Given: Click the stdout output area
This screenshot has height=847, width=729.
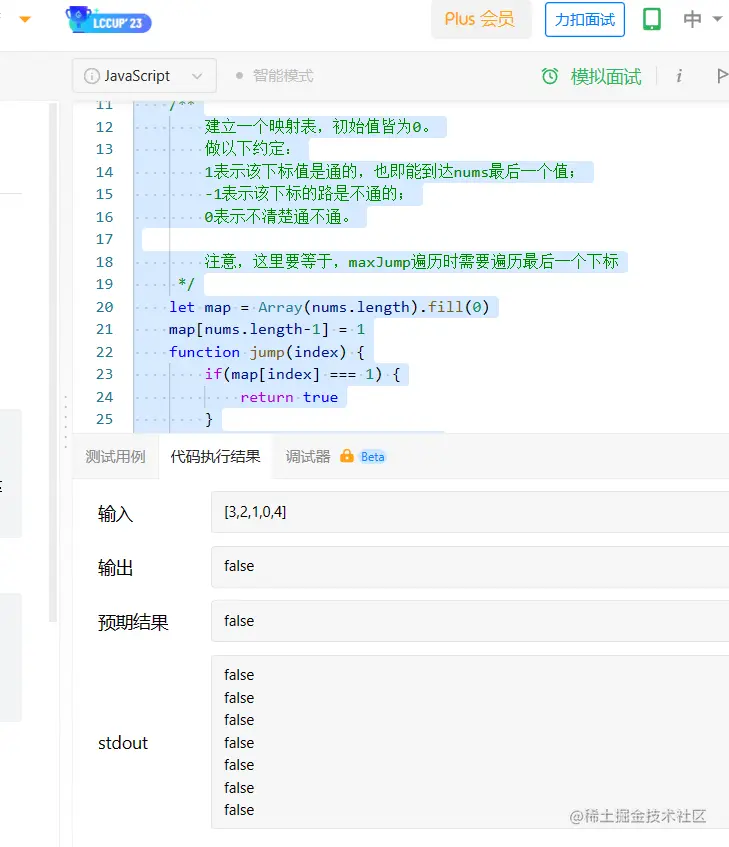Looking at the screenshot, I should click(470, 742).
